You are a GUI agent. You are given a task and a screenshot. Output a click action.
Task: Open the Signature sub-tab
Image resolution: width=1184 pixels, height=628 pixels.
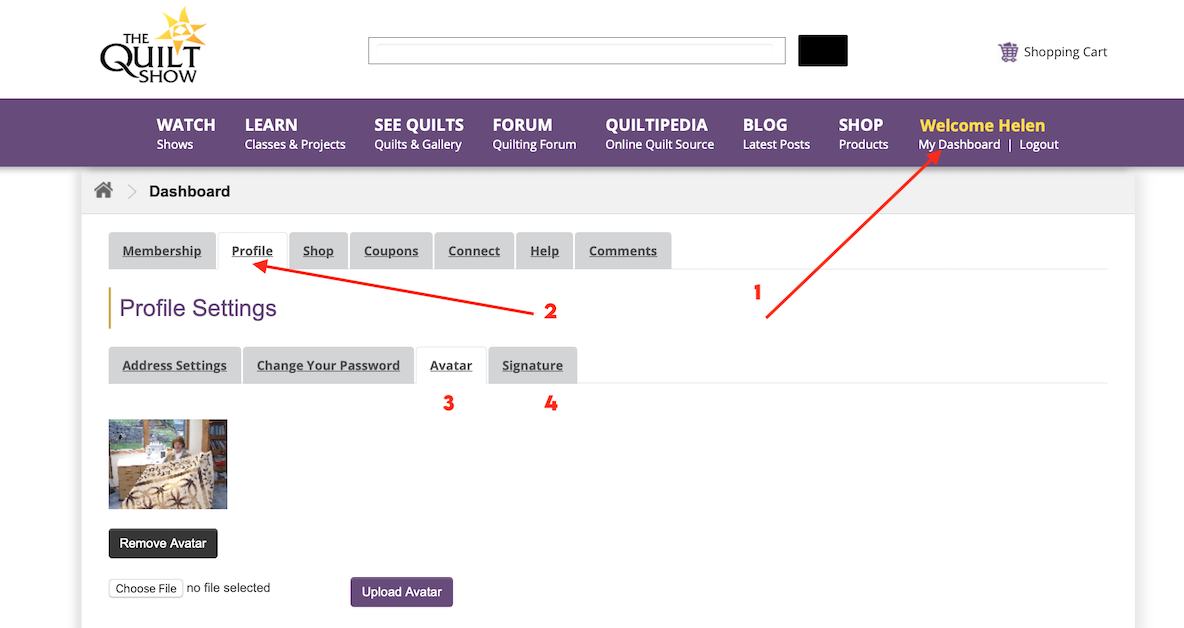coord(532,366)
